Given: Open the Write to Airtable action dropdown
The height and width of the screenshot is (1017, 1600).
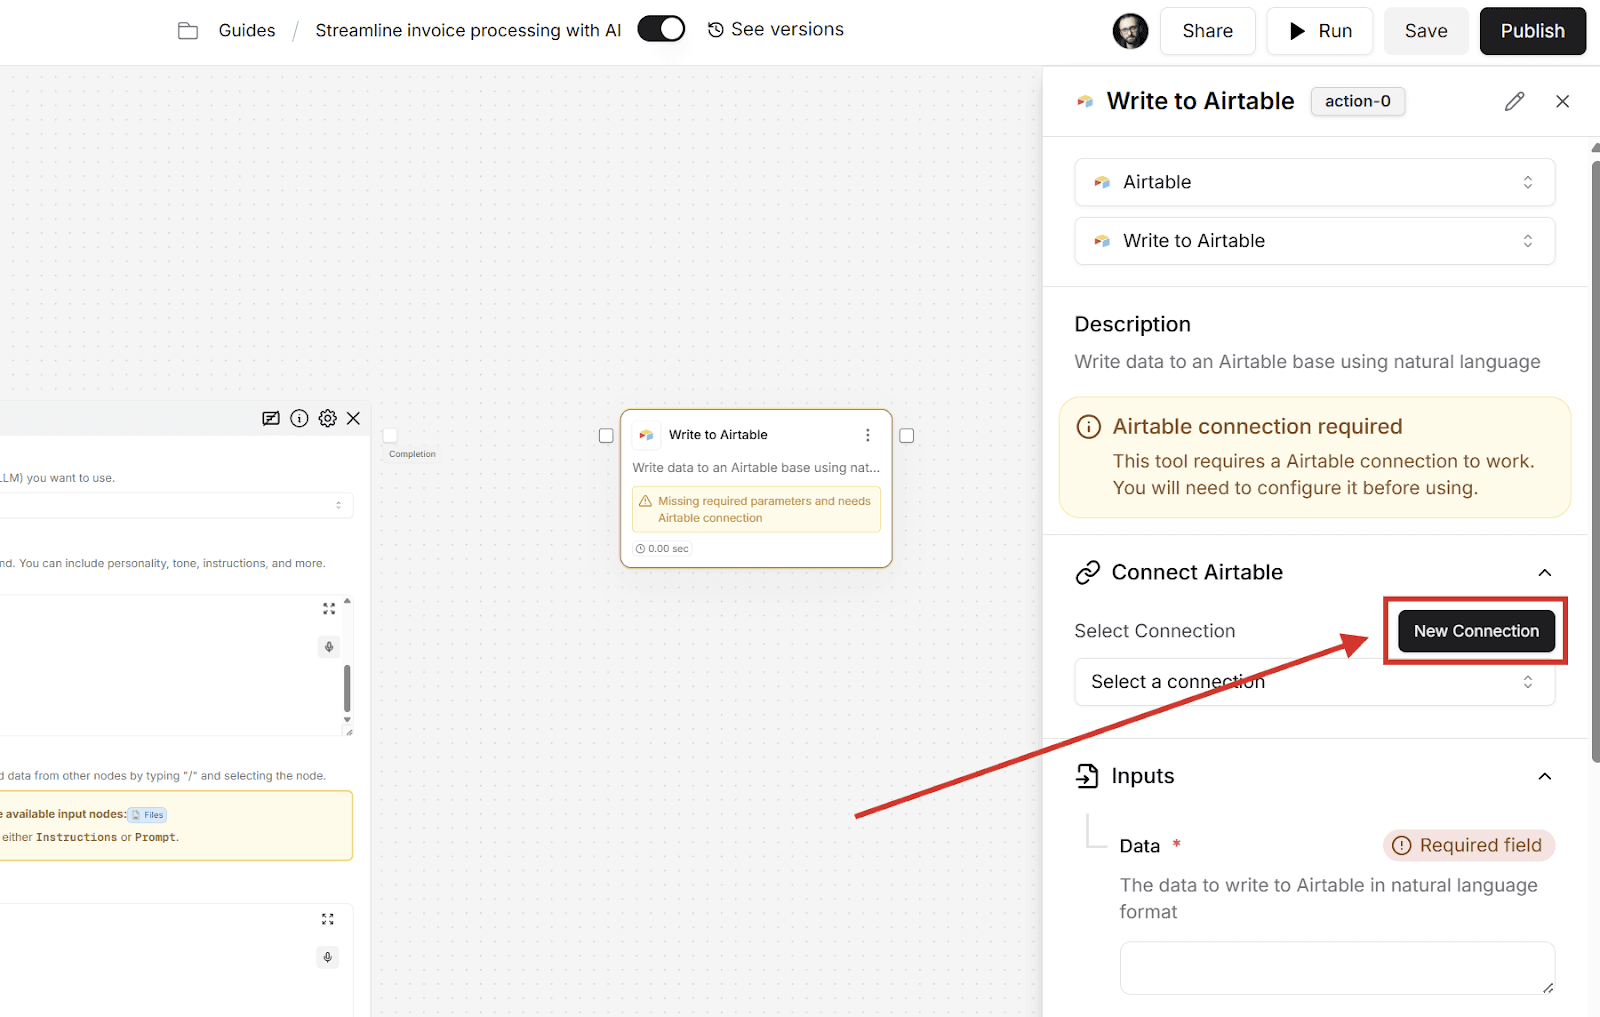Looking at the screenshot, I should tap(1315, 241).
